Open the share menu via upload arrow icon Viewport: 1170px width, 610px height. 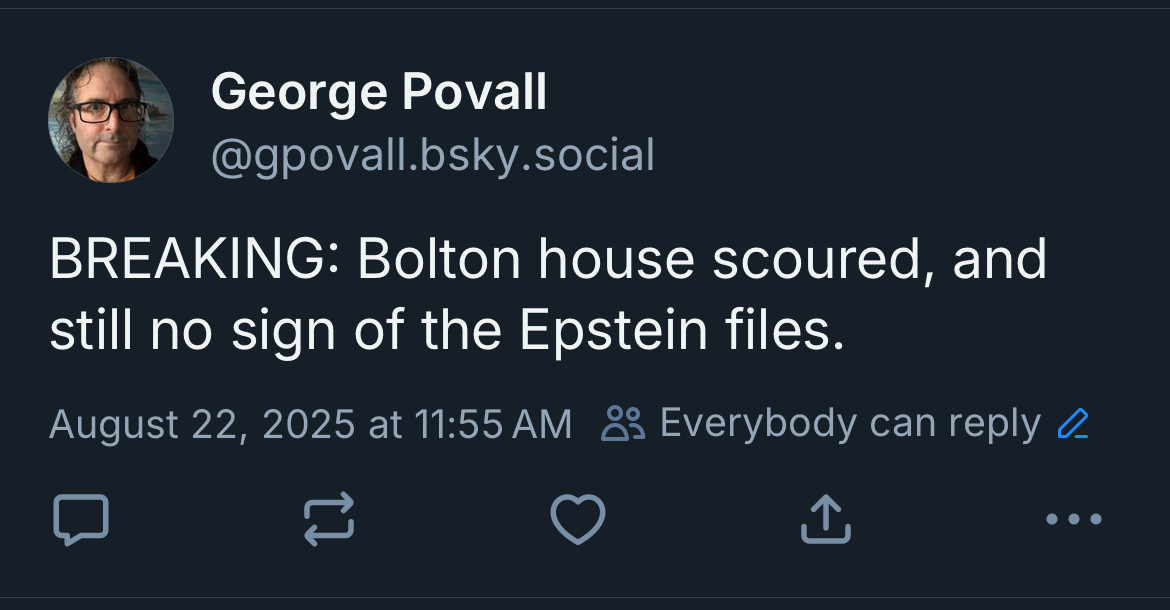(x=825, y=519)
